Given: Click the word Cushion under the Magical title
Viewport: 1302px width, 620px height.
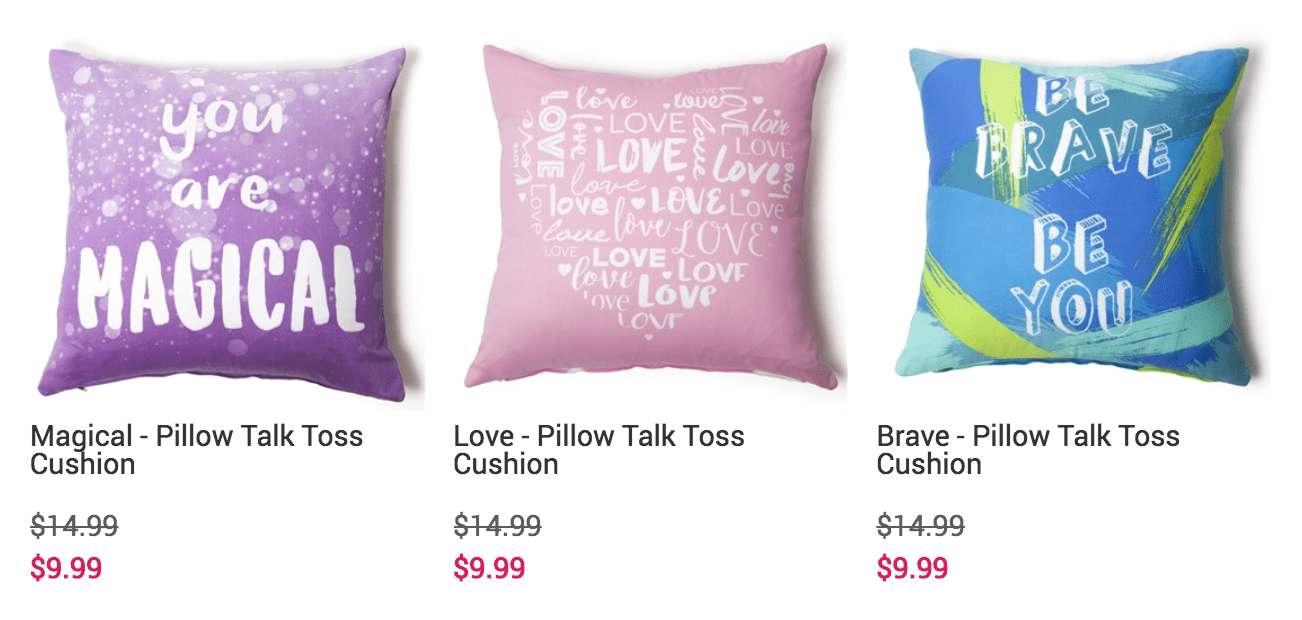Looking at the screenshot, I should (83, 465).
